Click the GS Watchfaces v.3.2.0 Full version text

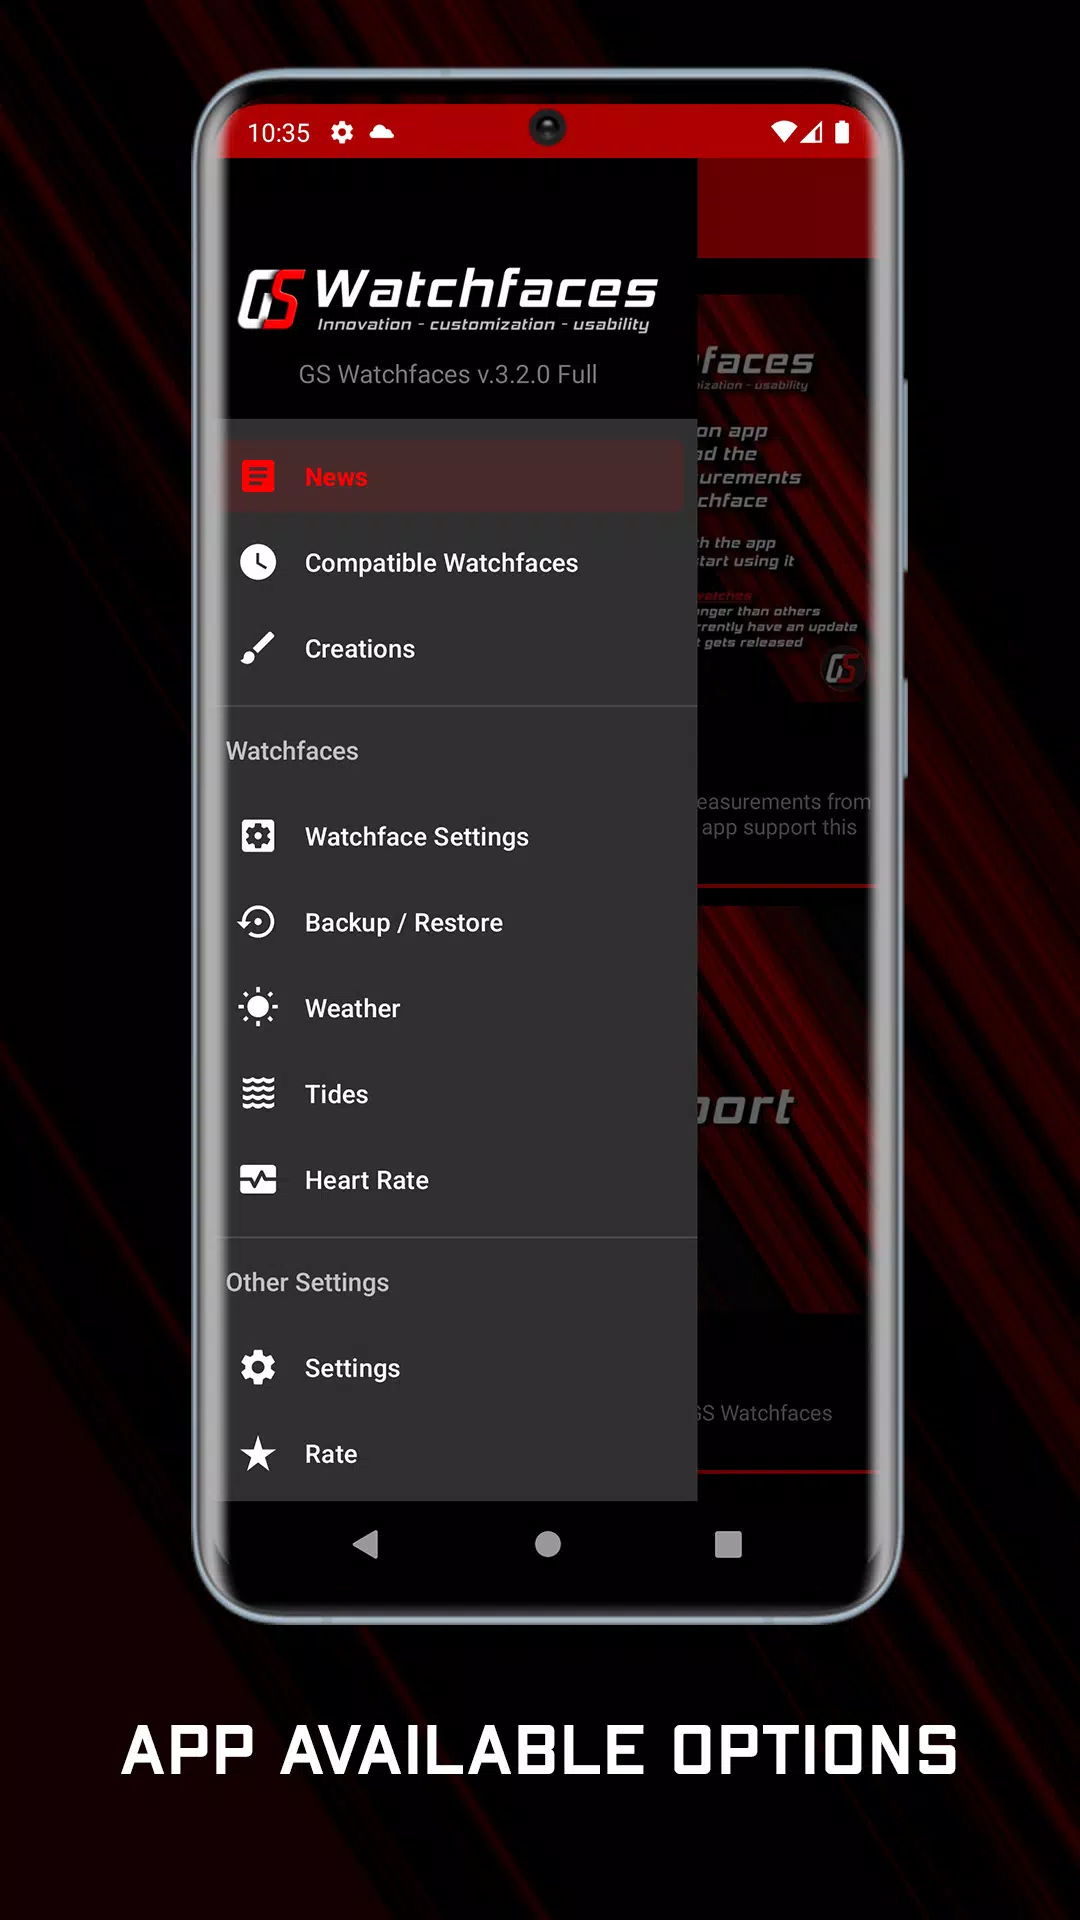448,375
